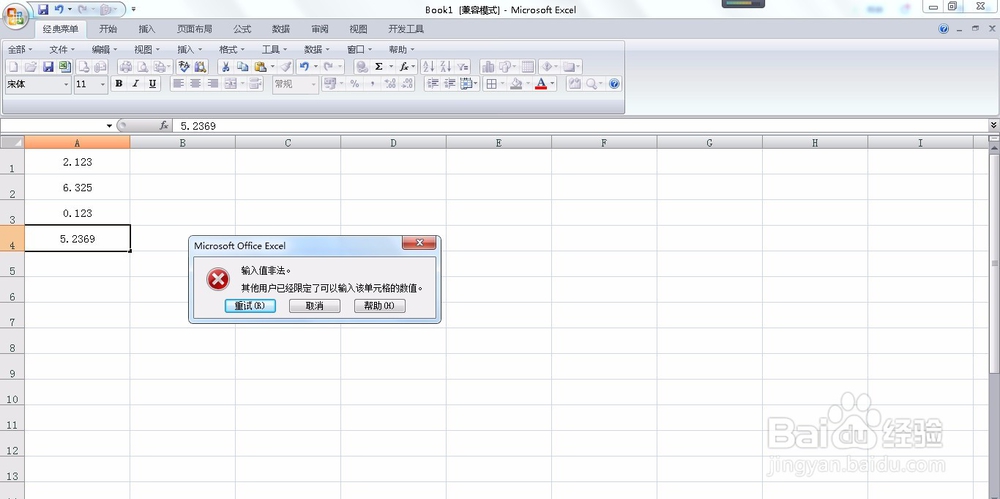Screen dimensions: 1000x499
Task: Click the Sort Descending icon
Action: pos(445,66)
